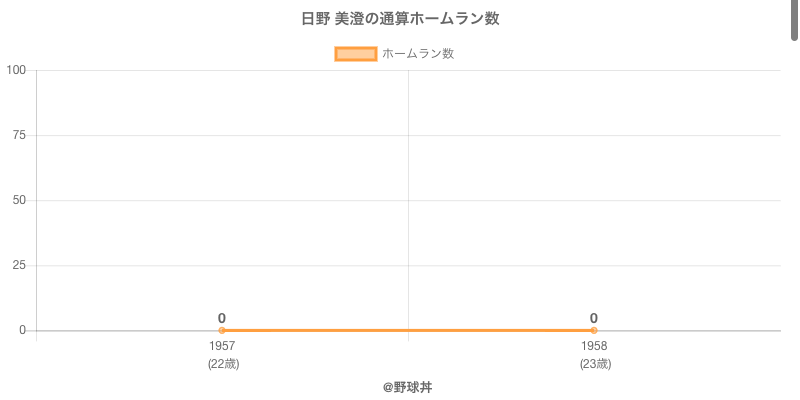Click the center vertical gridline
The height and width of the screenshot is (400, 800).
tap(408, 200)
